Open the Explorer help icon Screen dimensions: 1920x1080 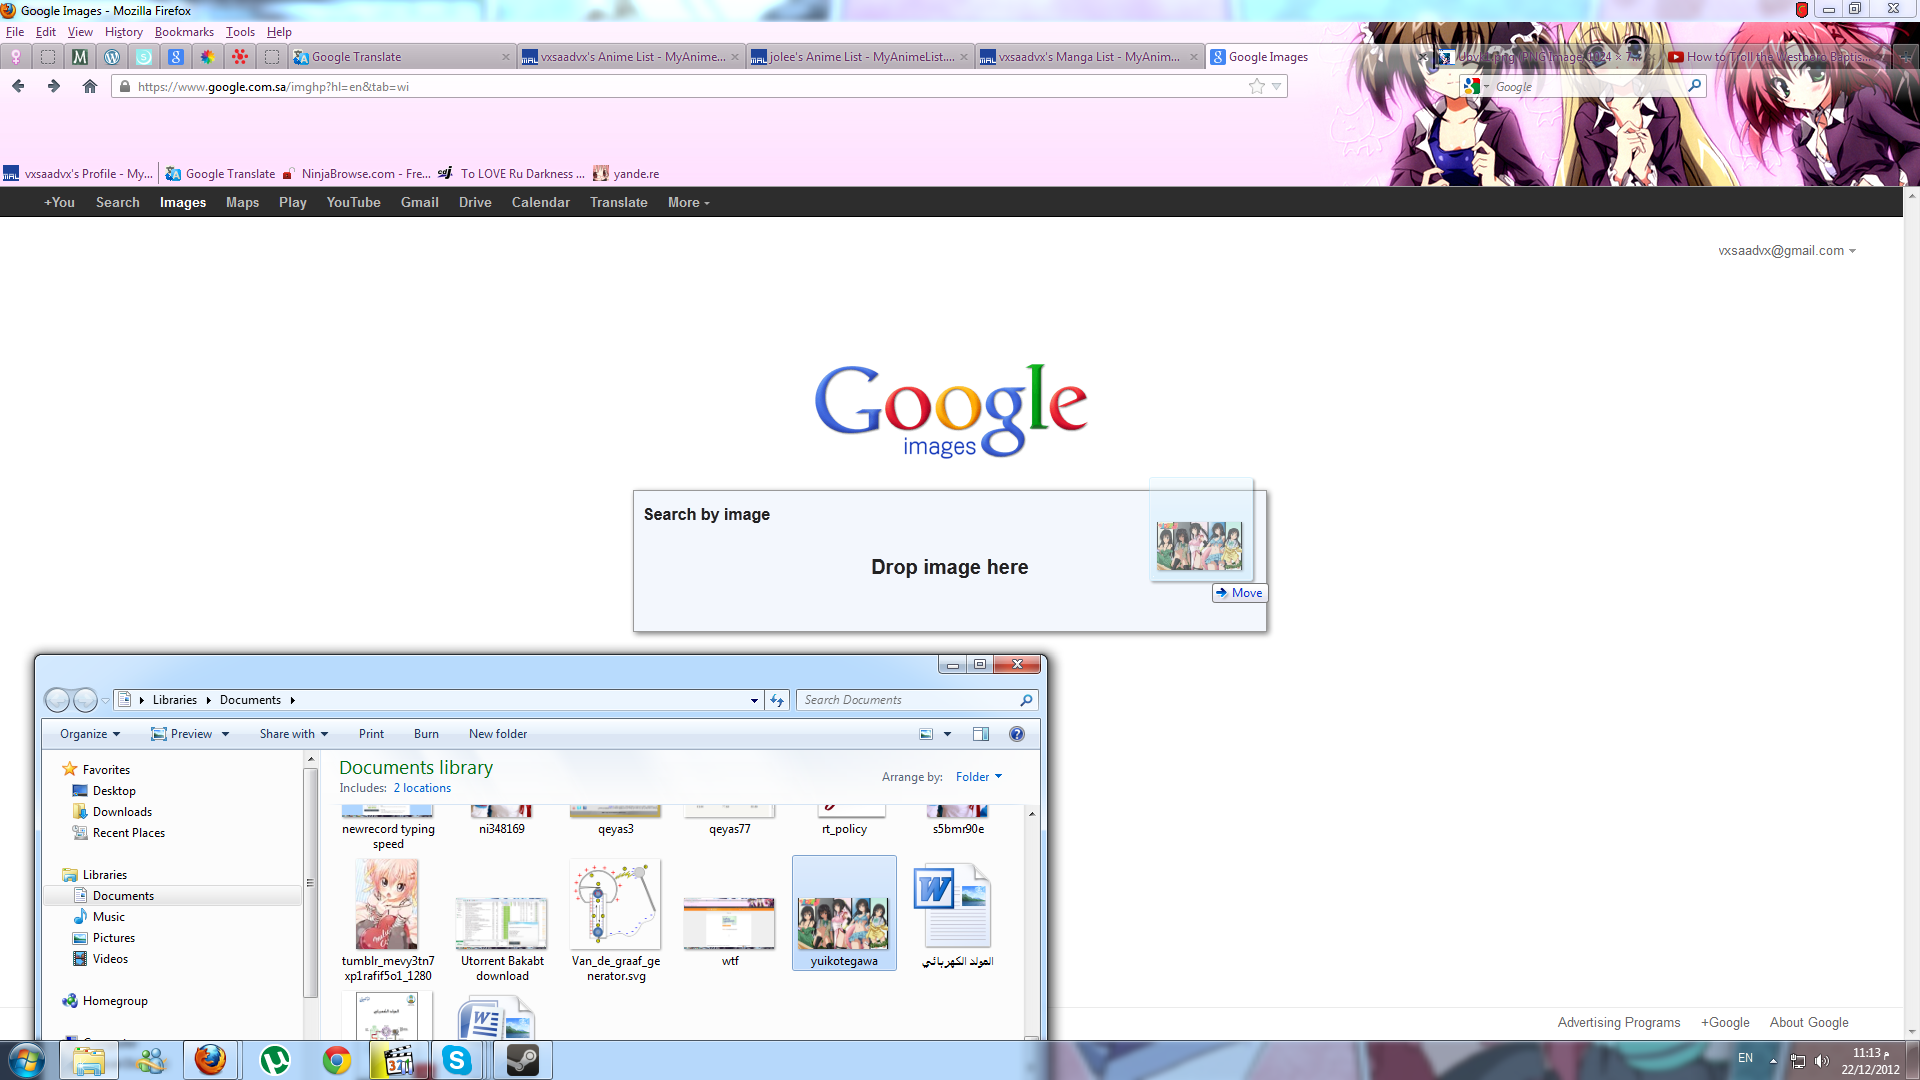coord(1017,734)
